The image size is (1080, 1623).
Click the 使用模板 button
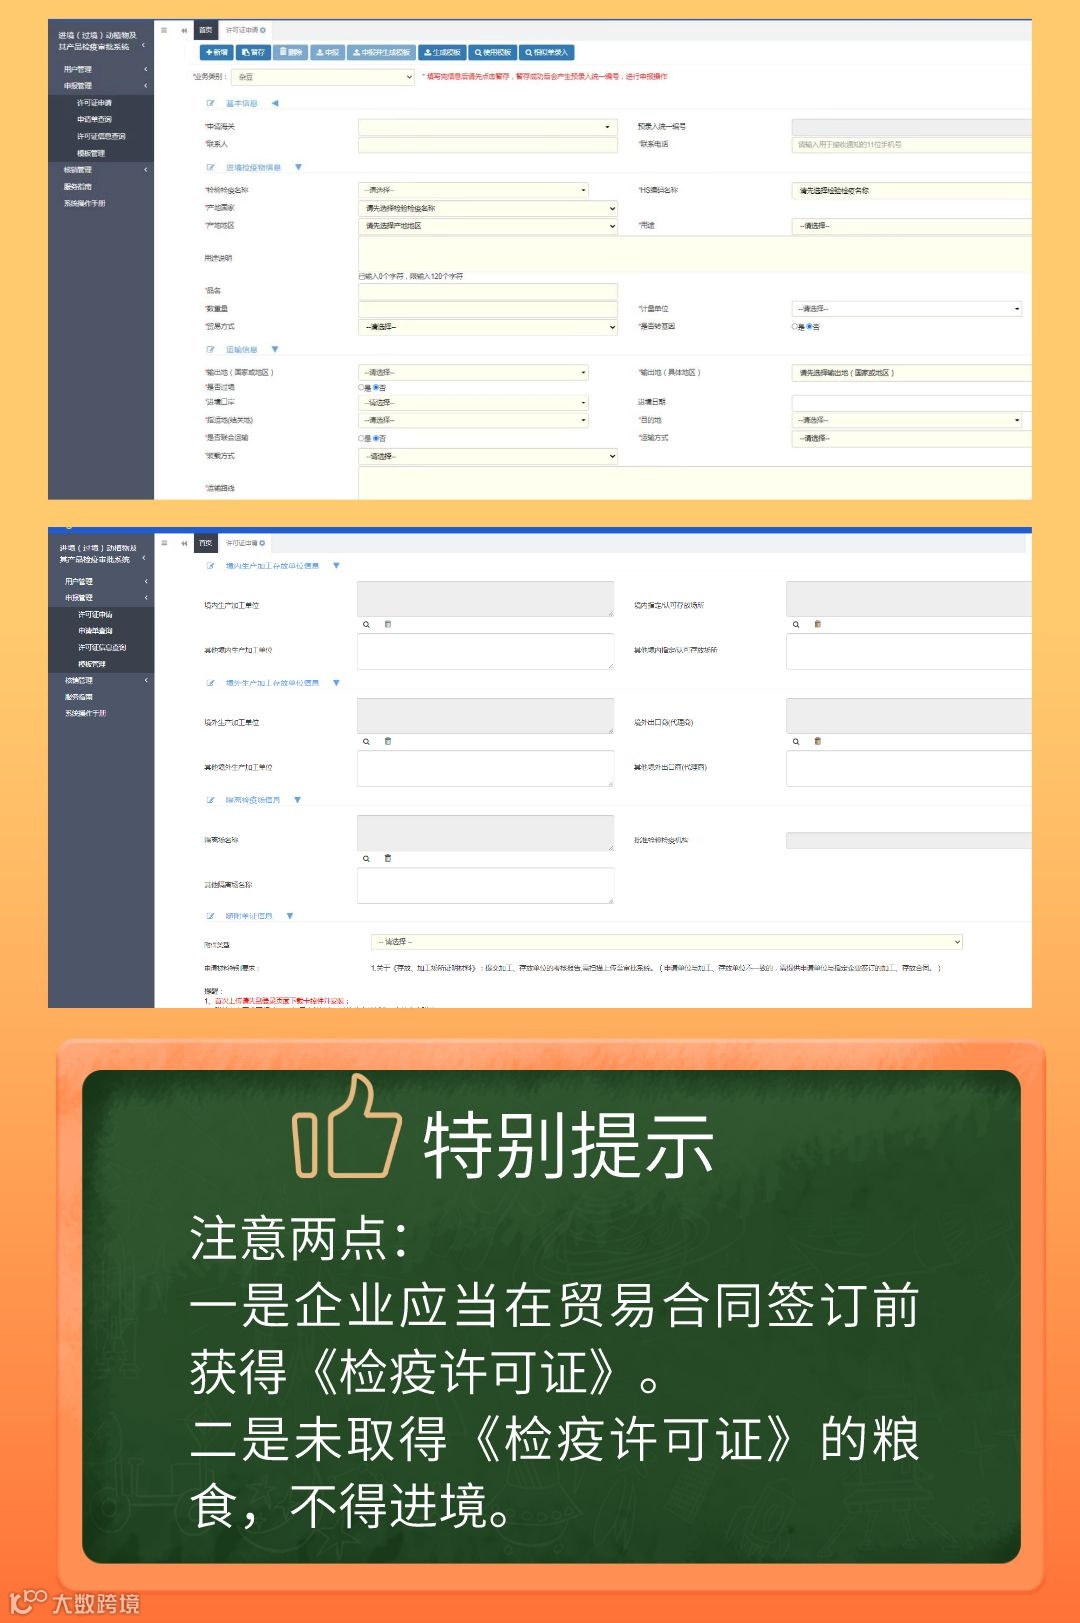493,52
